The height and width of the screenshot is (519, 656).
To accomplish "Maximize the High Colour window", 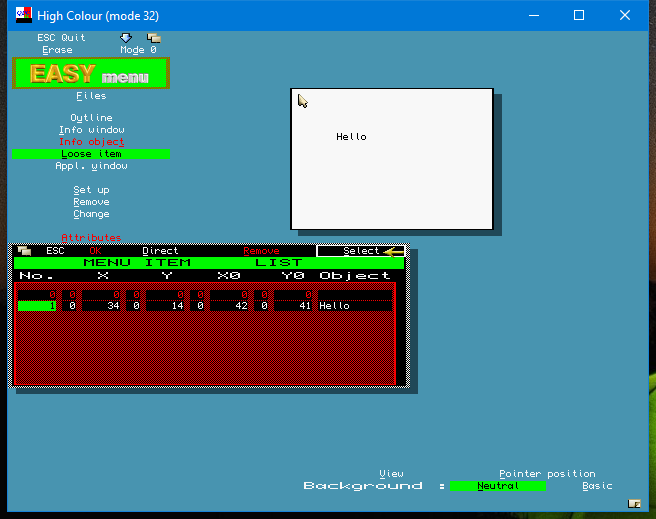I will [579, 15].
